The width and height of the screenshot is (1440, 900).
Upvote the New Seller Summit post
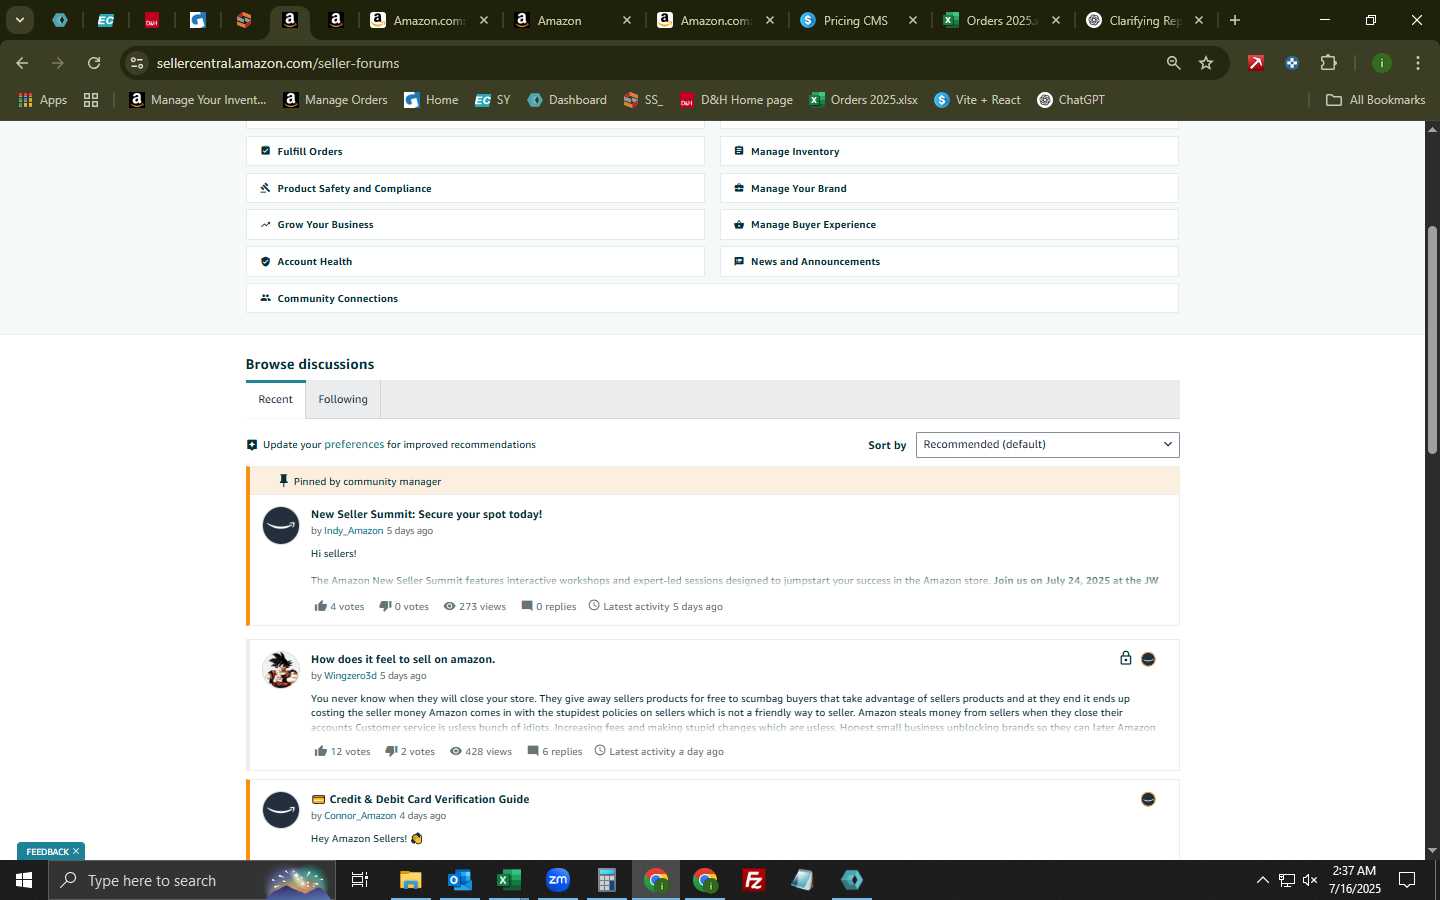pos(320,606)
